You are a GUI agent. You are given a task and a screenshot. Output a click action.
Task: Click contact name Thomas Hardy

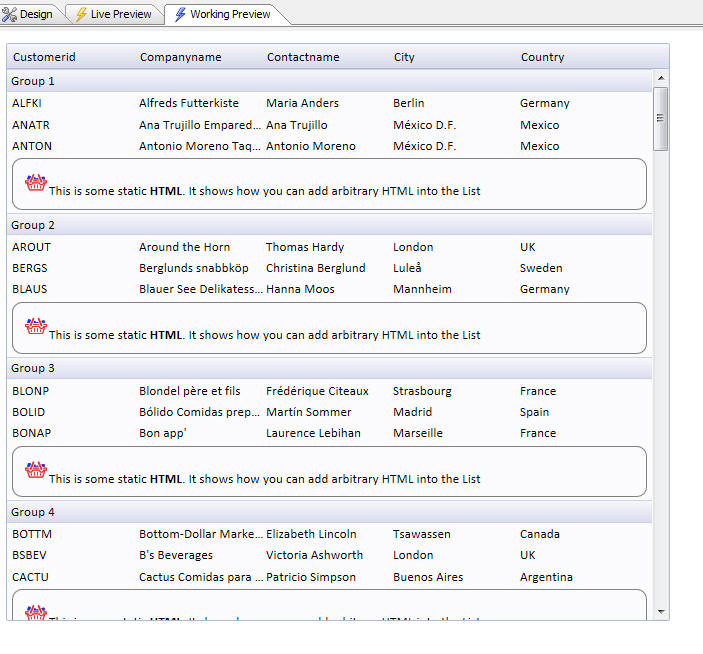coord(305,247)
